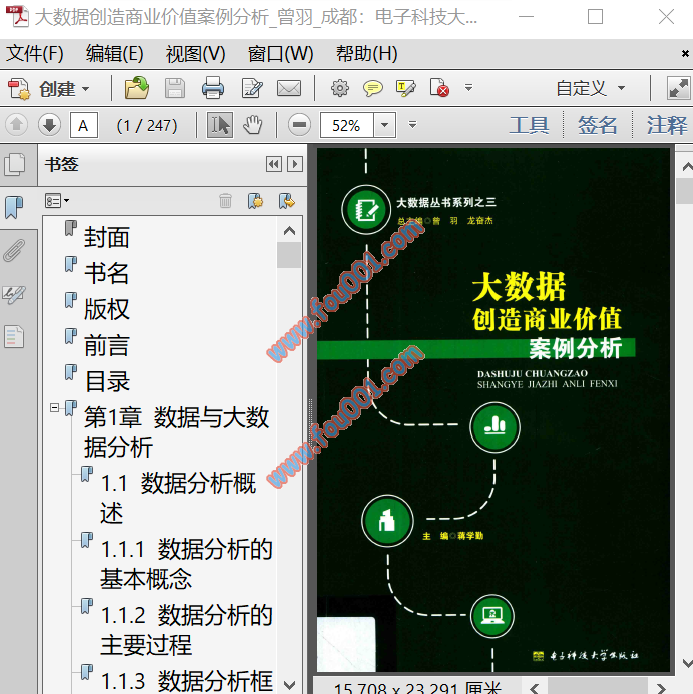The width and height of the screenshot is (693, 694).
Task: Open the Create dropdown arrow
Action: (85, 89)
